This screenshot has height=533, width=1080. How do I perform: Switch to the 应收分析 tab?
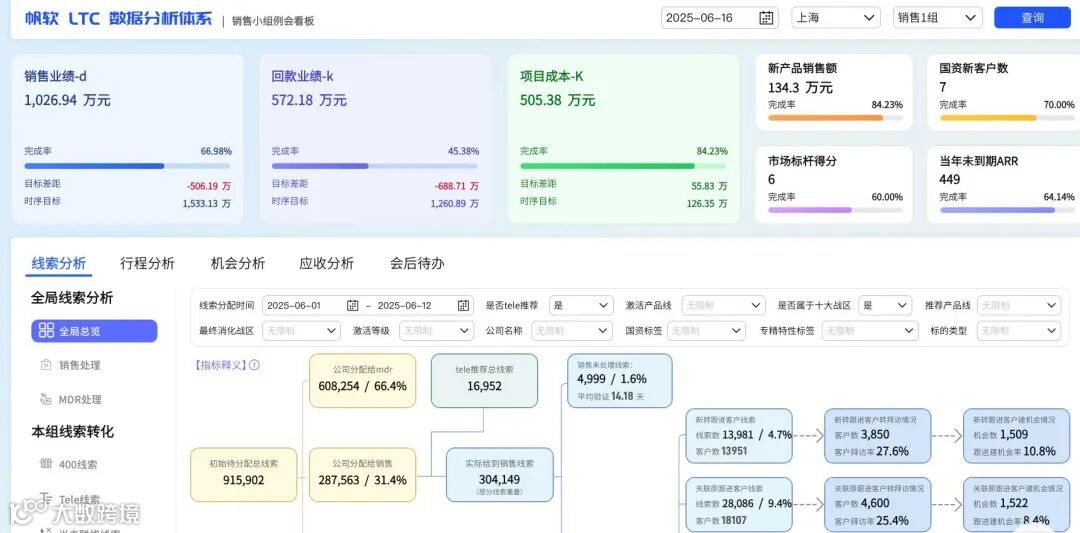coord(326,263)
